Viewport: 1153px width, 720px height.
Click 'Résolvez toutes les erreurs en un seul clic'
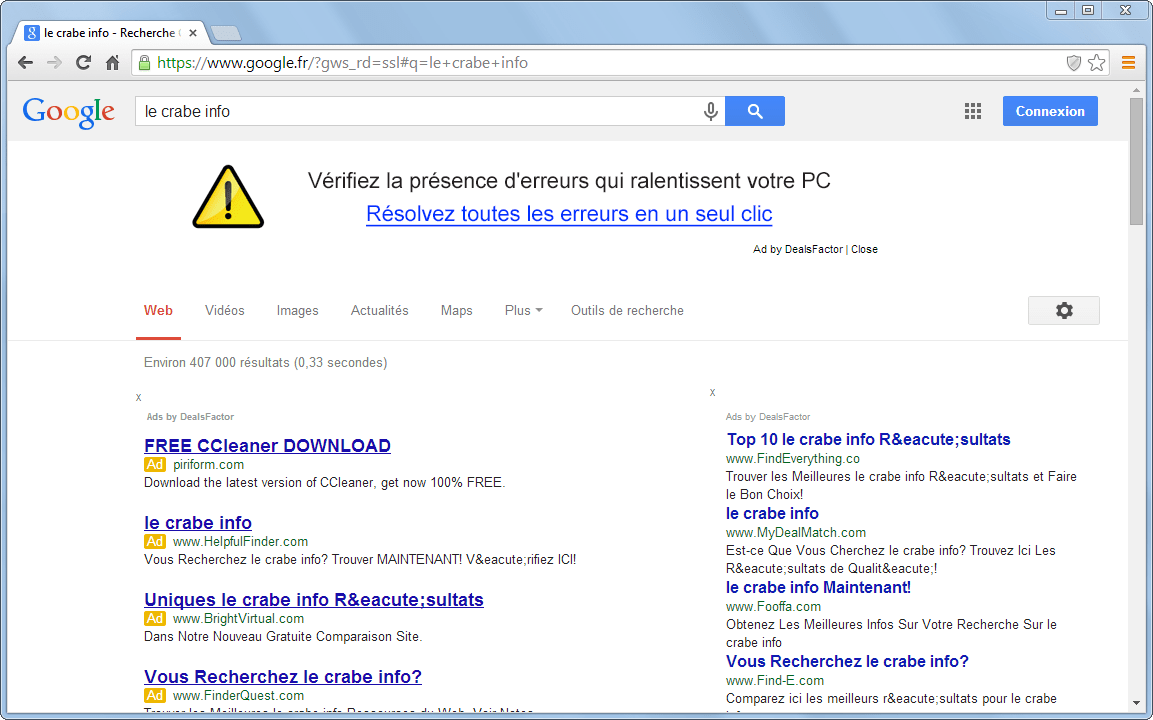[x=569, y=214]
